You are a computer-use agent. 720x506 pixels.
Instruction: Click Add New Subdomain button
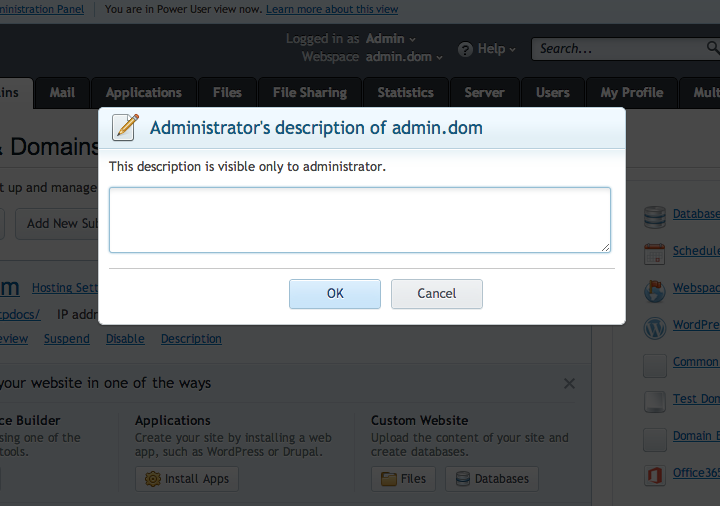pyautogui.click(x=57, y=224)
